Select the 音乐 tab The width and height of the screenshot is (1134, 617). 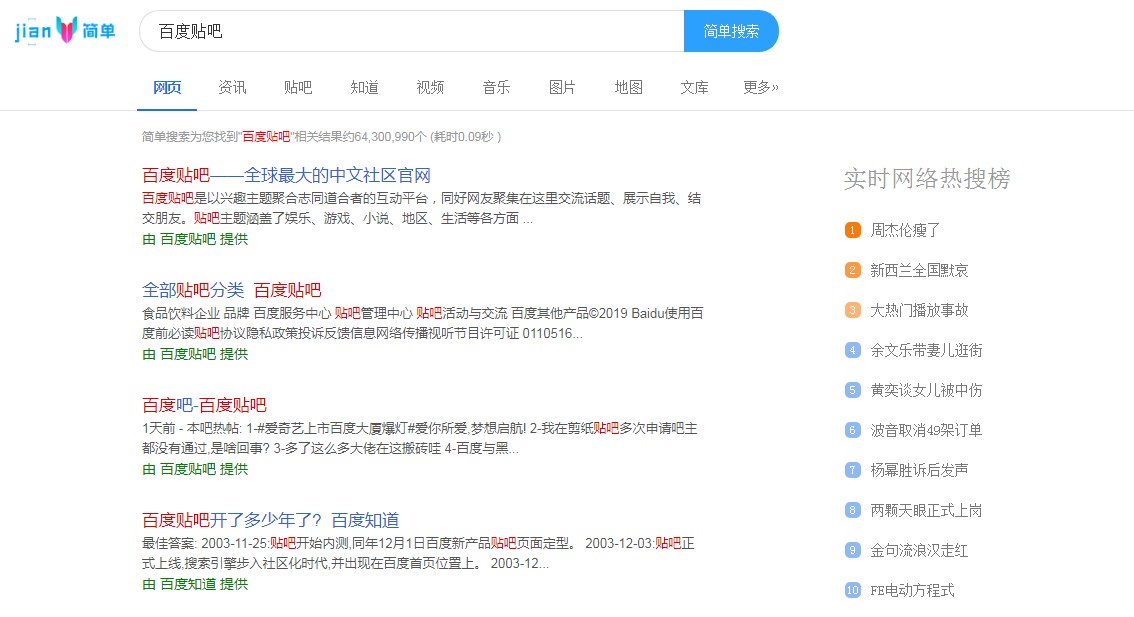click(x=496, y=88)
